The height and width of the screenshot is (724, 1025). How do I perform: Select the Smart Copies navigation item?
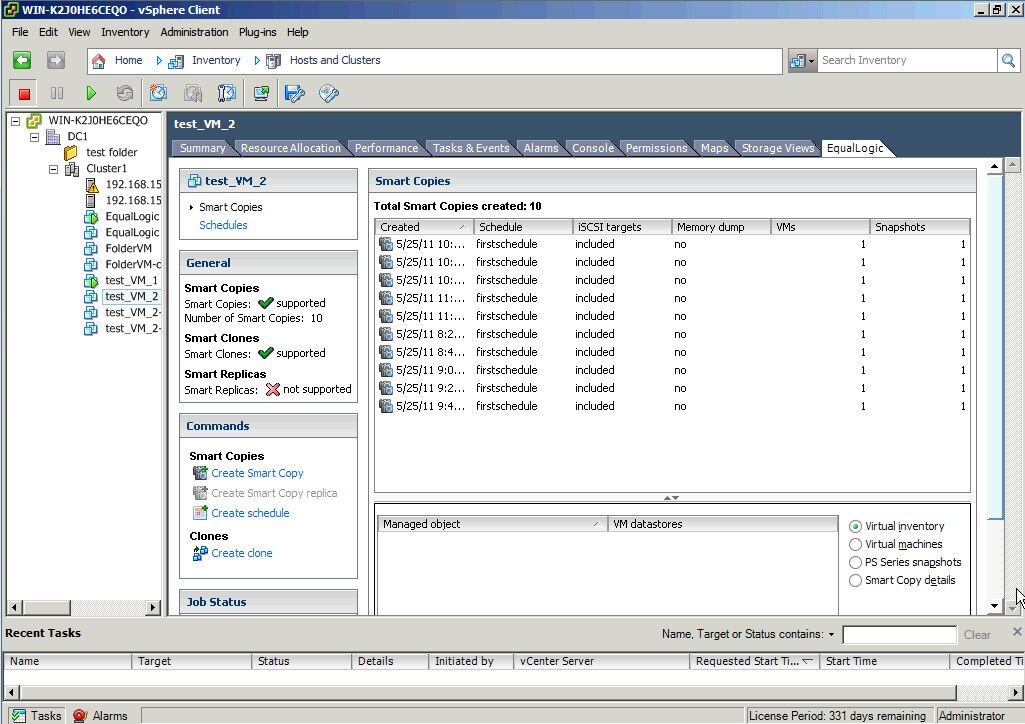pos(231,207)
